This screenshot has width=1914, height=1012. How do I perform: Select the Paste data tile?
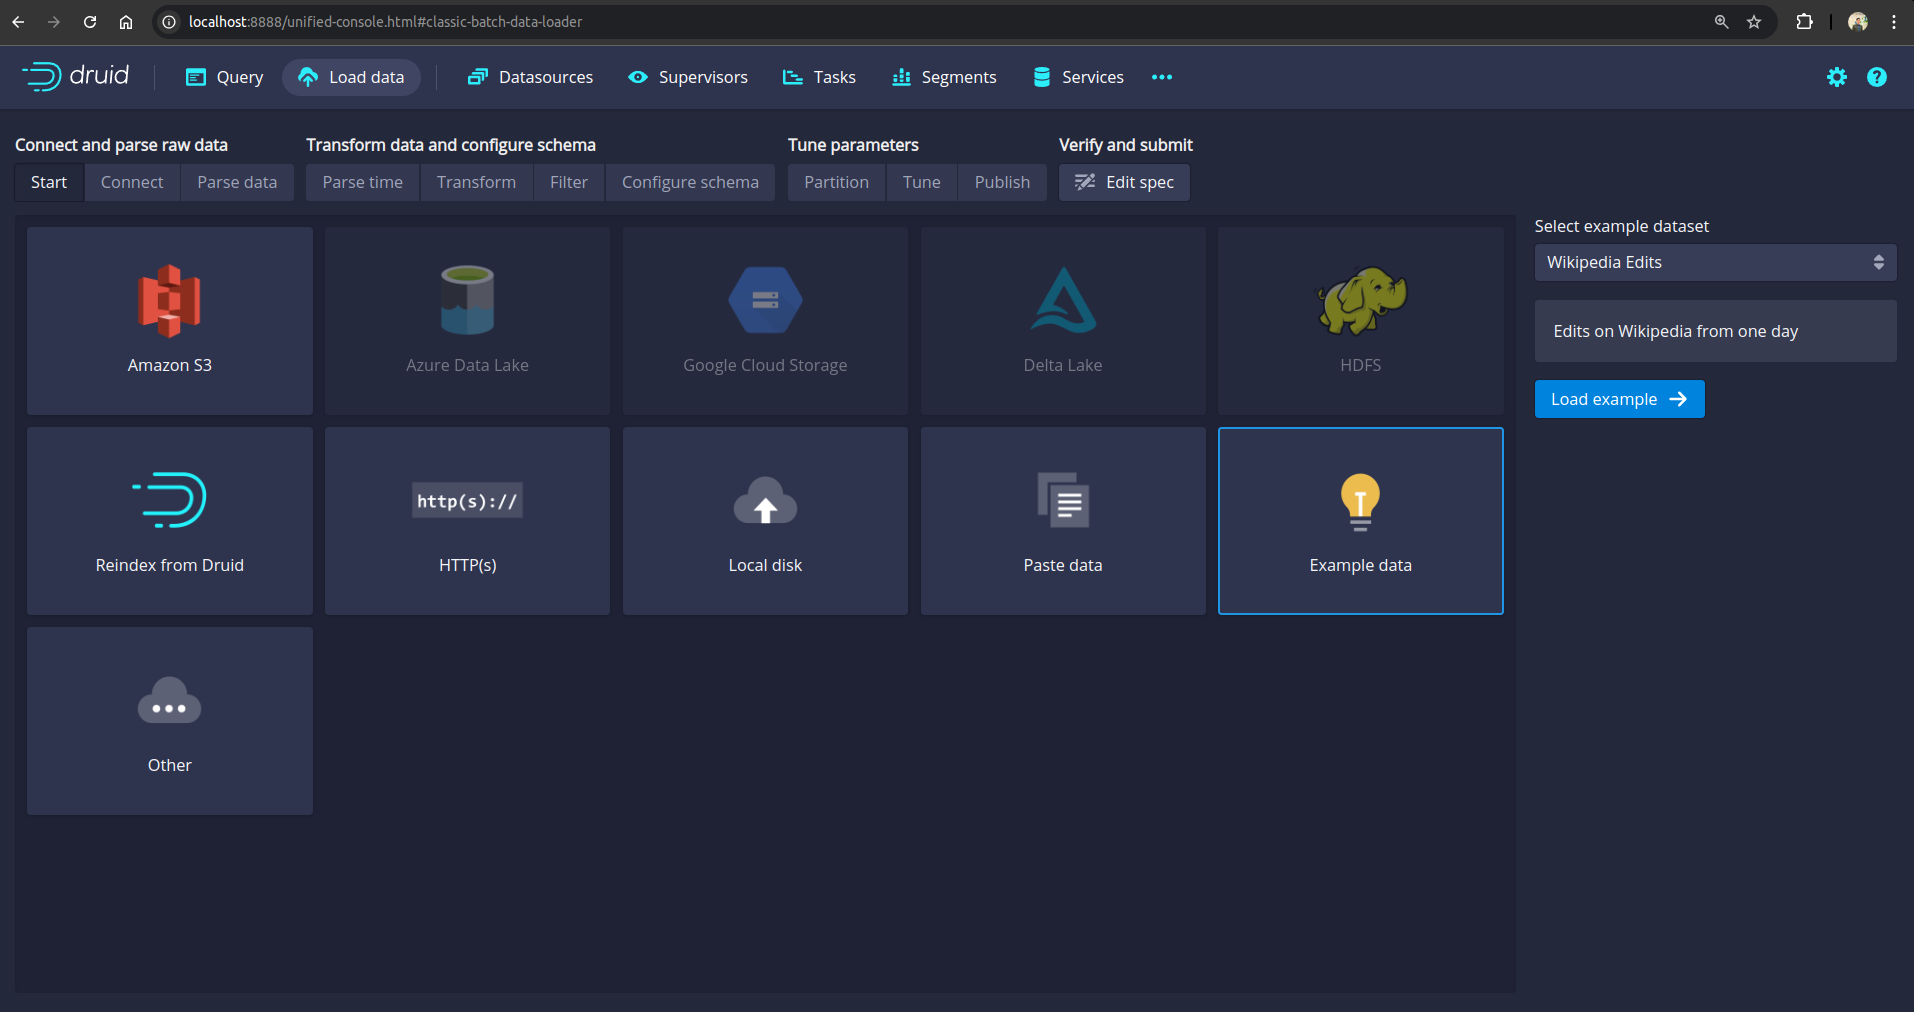tap(1062, 520)
